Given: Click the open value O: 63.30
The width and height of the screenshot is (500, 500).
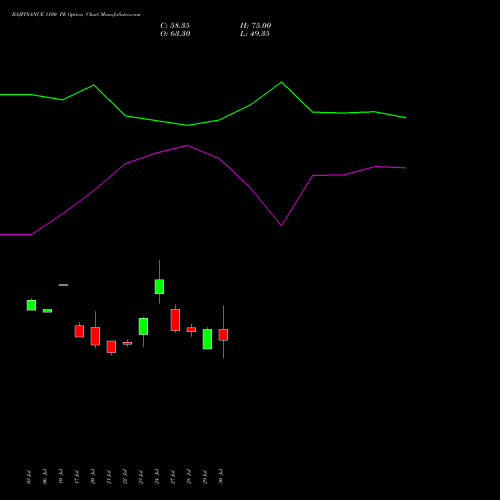Looking at the screenshot, I should coord(175,34).
